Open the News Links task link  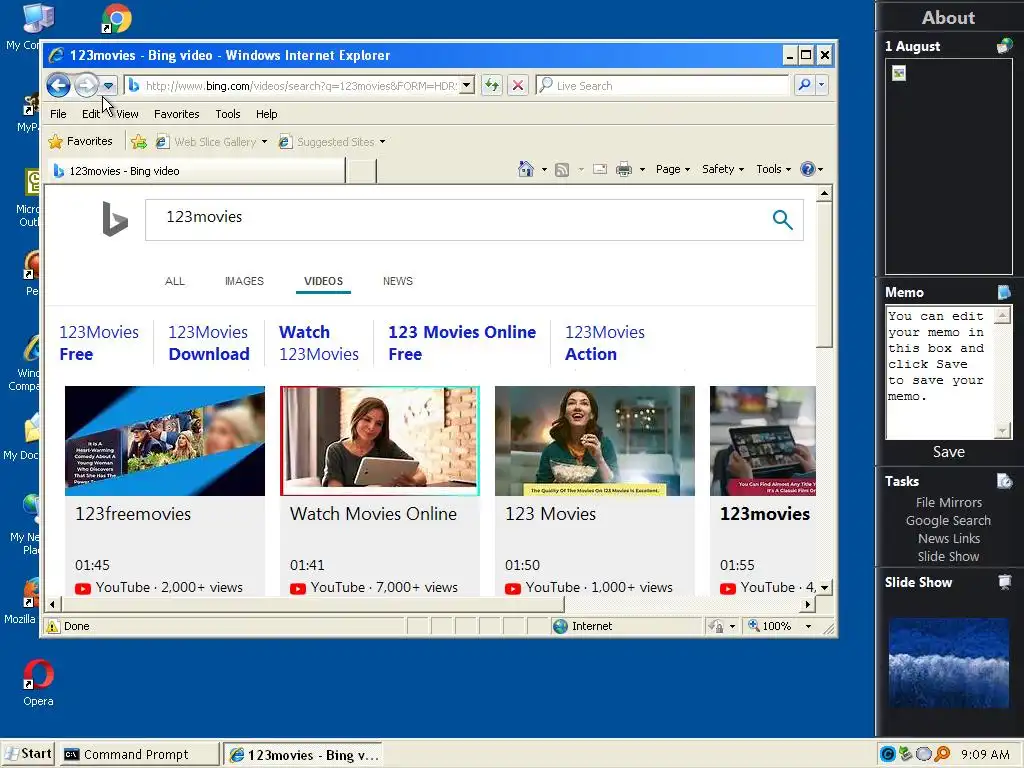tap(949, 538)
